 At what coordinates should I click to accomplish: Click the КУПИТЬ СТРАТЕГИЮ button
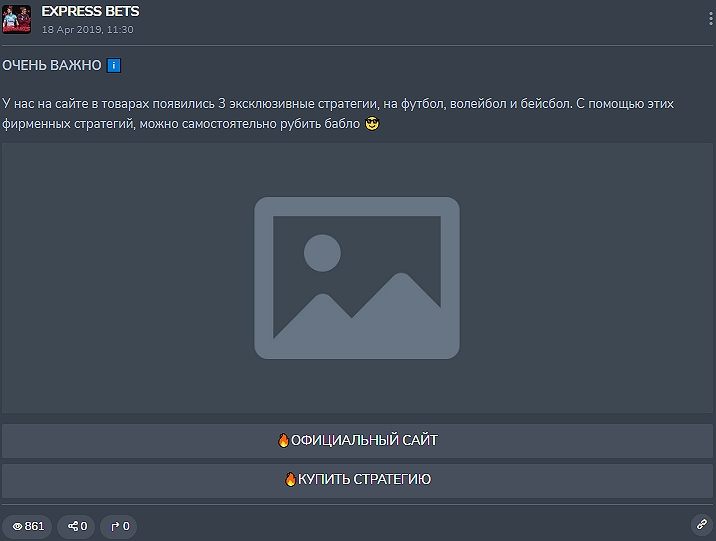357,480
